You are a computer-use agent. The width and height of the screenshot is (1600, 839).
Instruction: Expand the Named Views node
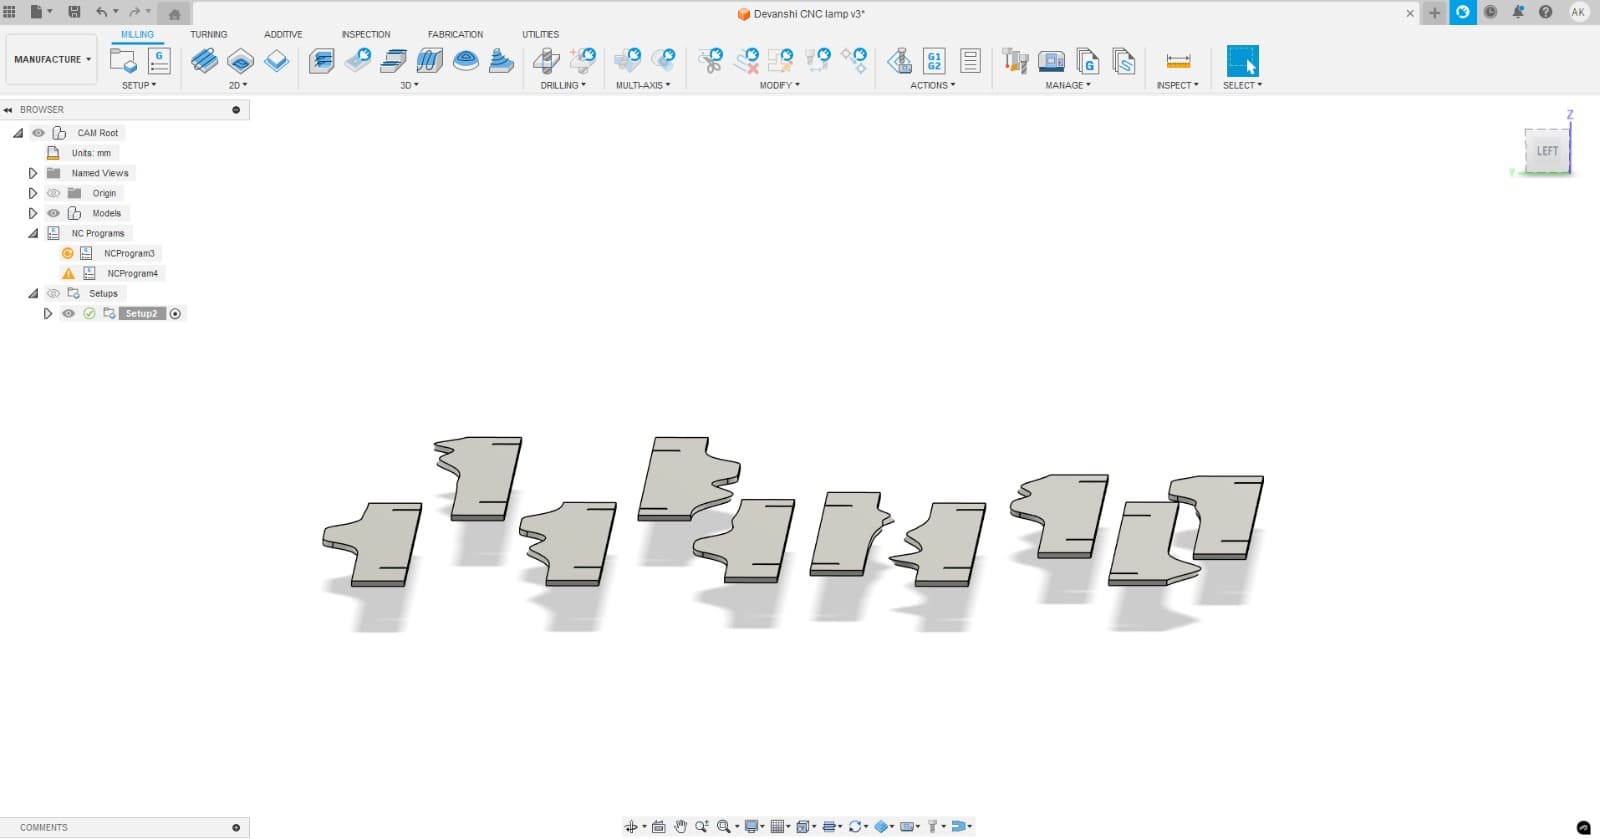point(33,173)
